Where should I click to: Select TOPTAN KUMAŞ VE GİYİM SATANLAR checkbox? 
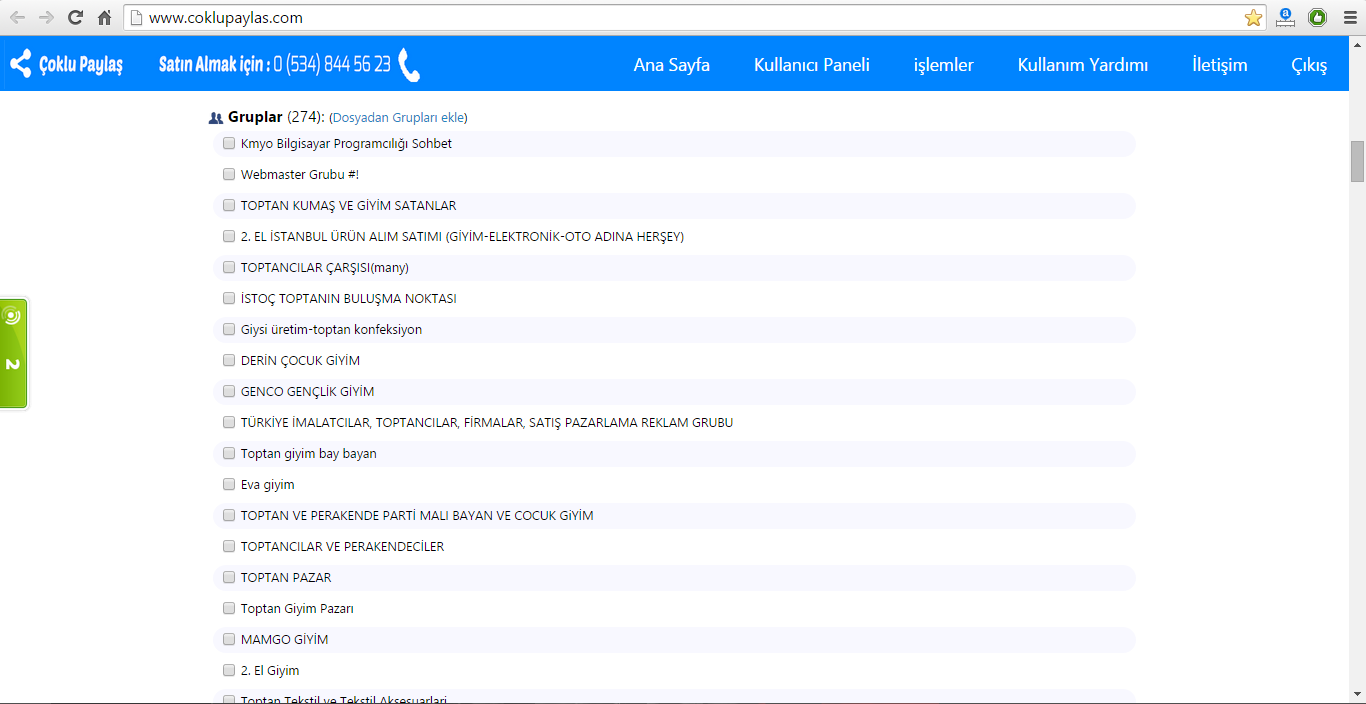click(229, 205)
